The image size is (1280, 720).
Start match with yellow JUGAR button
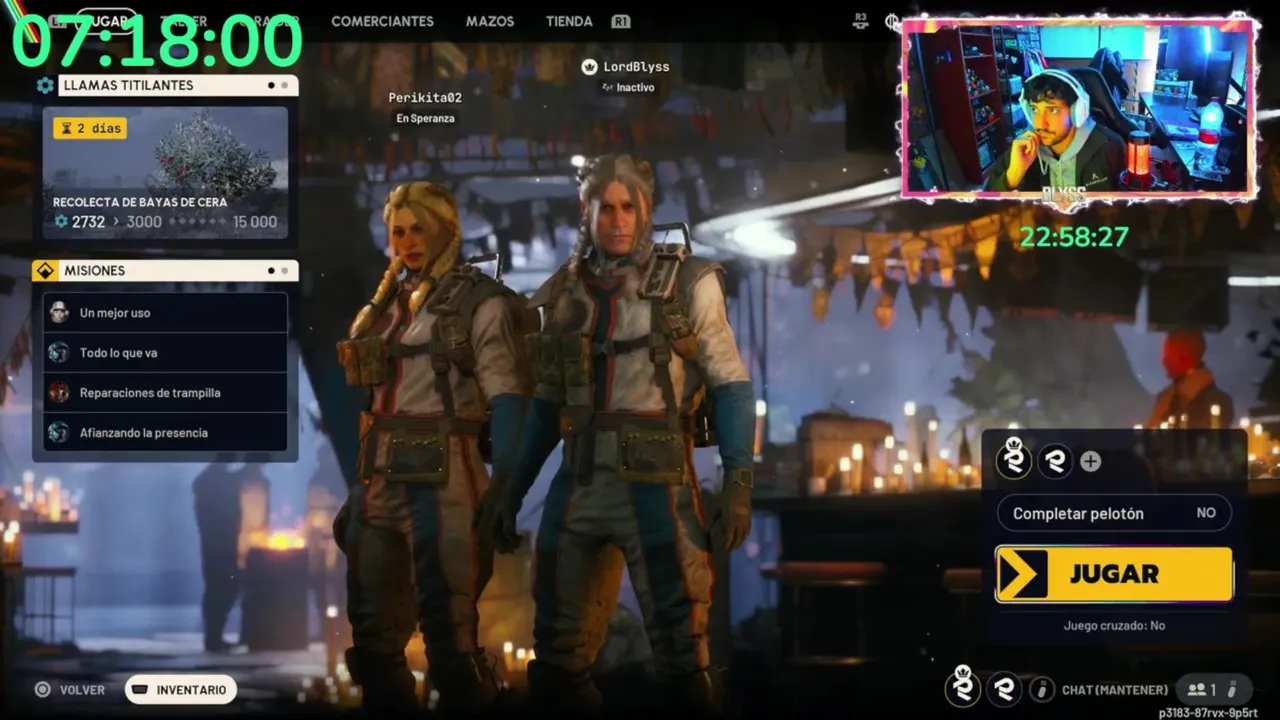[1114, 574]
